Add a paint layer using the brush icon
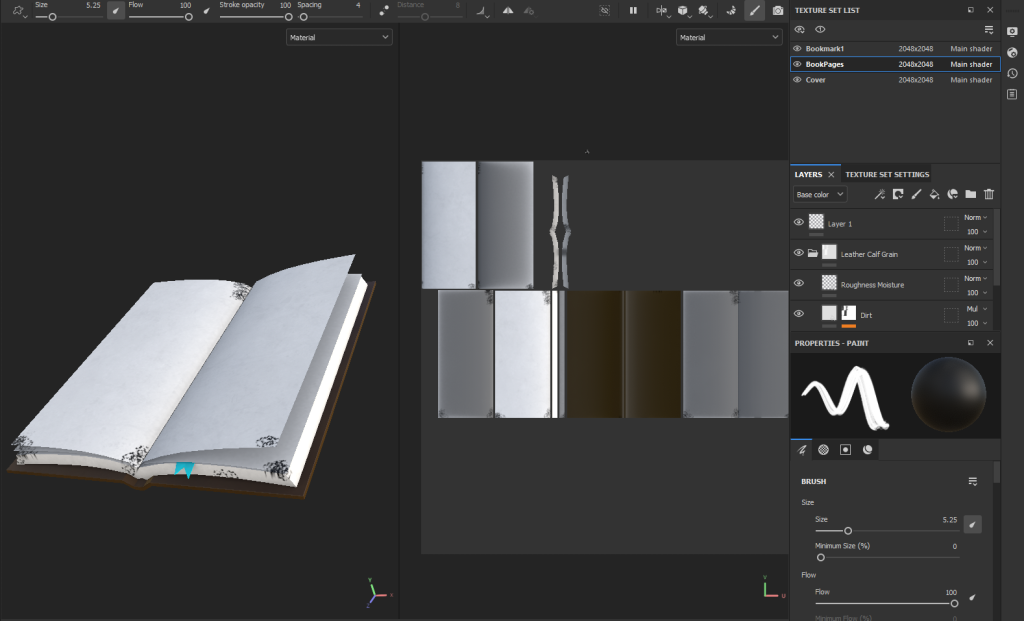The image size is (1024, 621). [x=916, y=195]
